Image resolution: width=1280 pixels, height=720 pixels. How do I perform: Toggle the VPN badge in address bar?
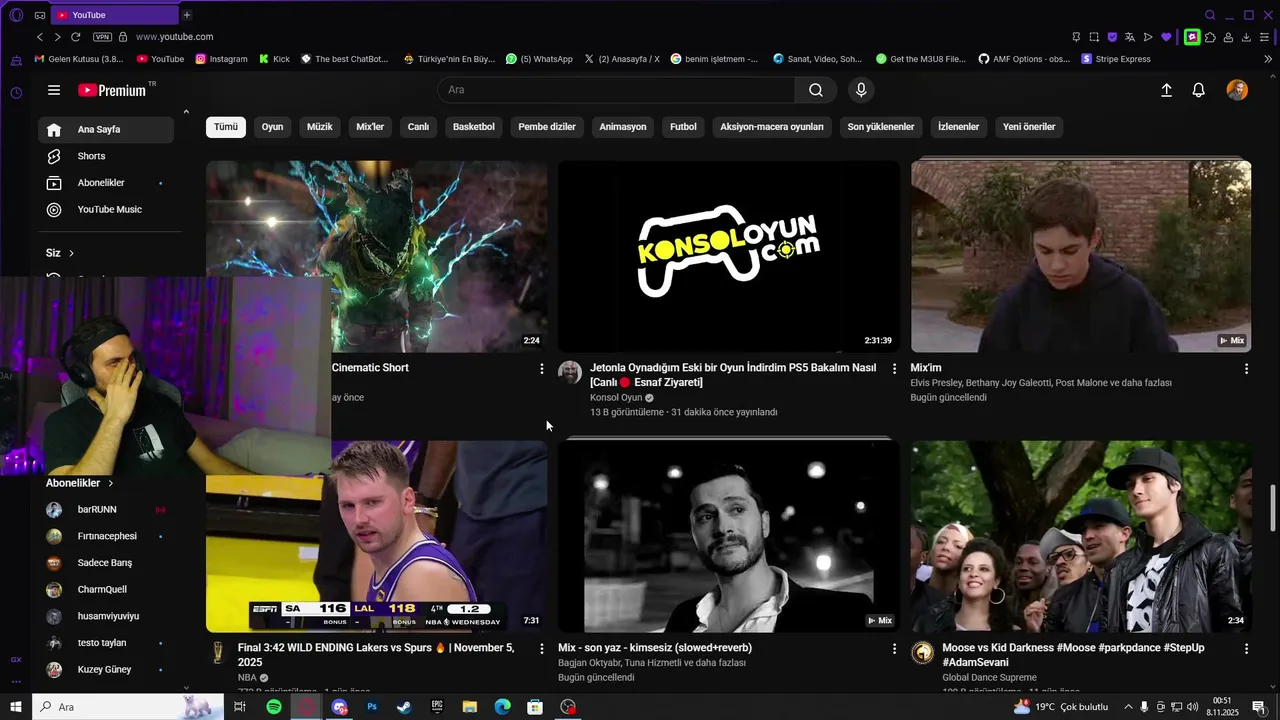click(x=102, y=37)
